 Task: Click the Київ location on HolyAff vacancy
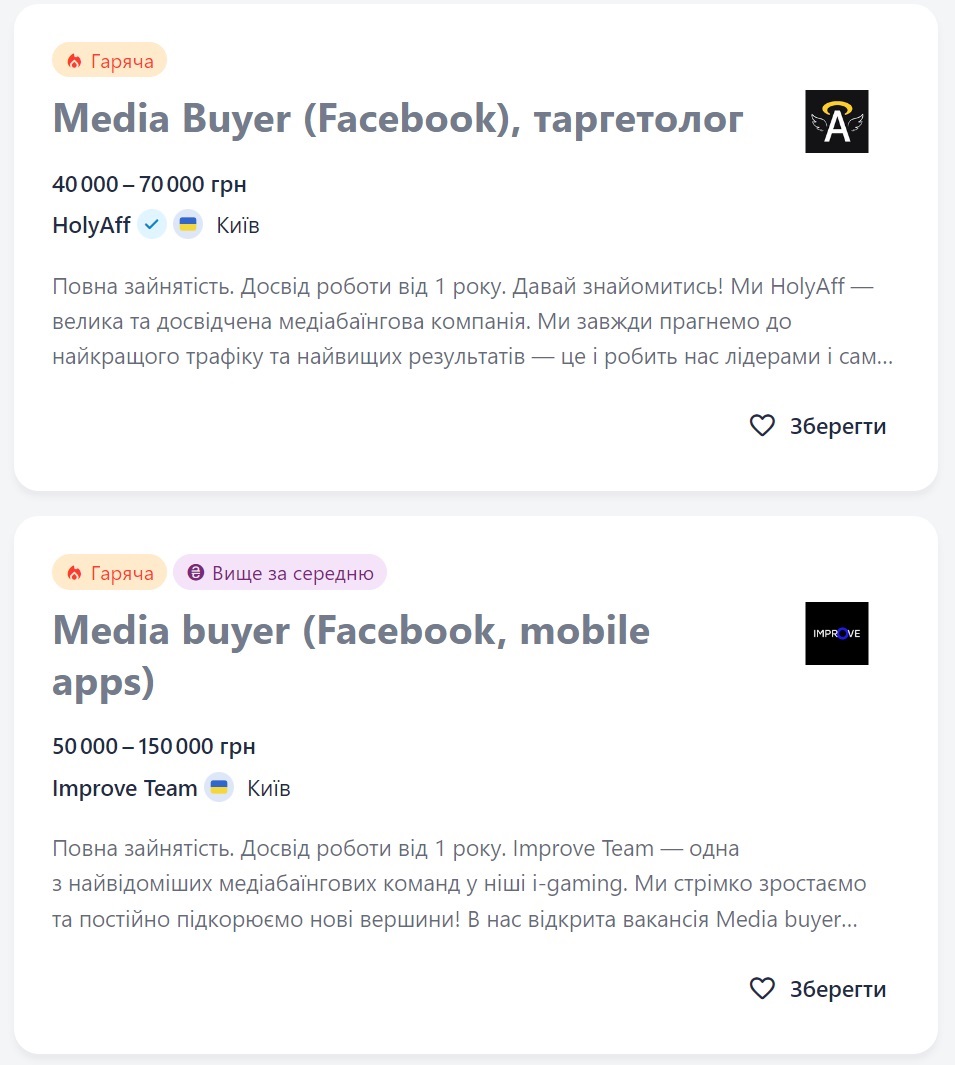(x=238, y=225)
